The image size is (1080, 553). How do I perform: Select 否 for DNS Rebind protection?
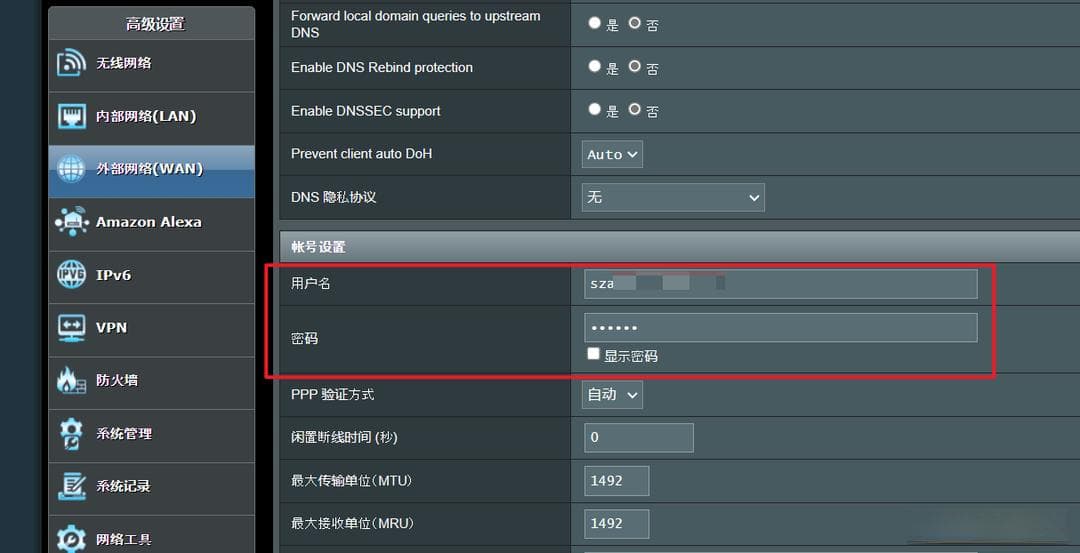[634, 67]
